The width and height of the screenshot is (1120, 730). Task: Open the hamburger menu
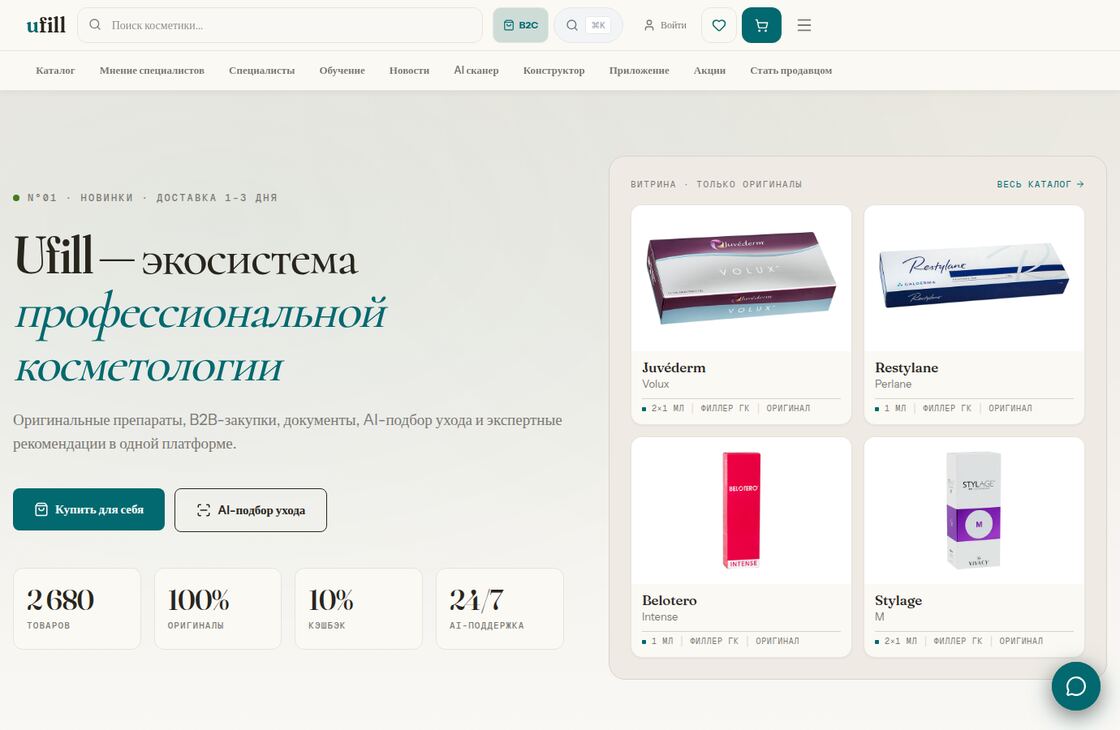804,25
